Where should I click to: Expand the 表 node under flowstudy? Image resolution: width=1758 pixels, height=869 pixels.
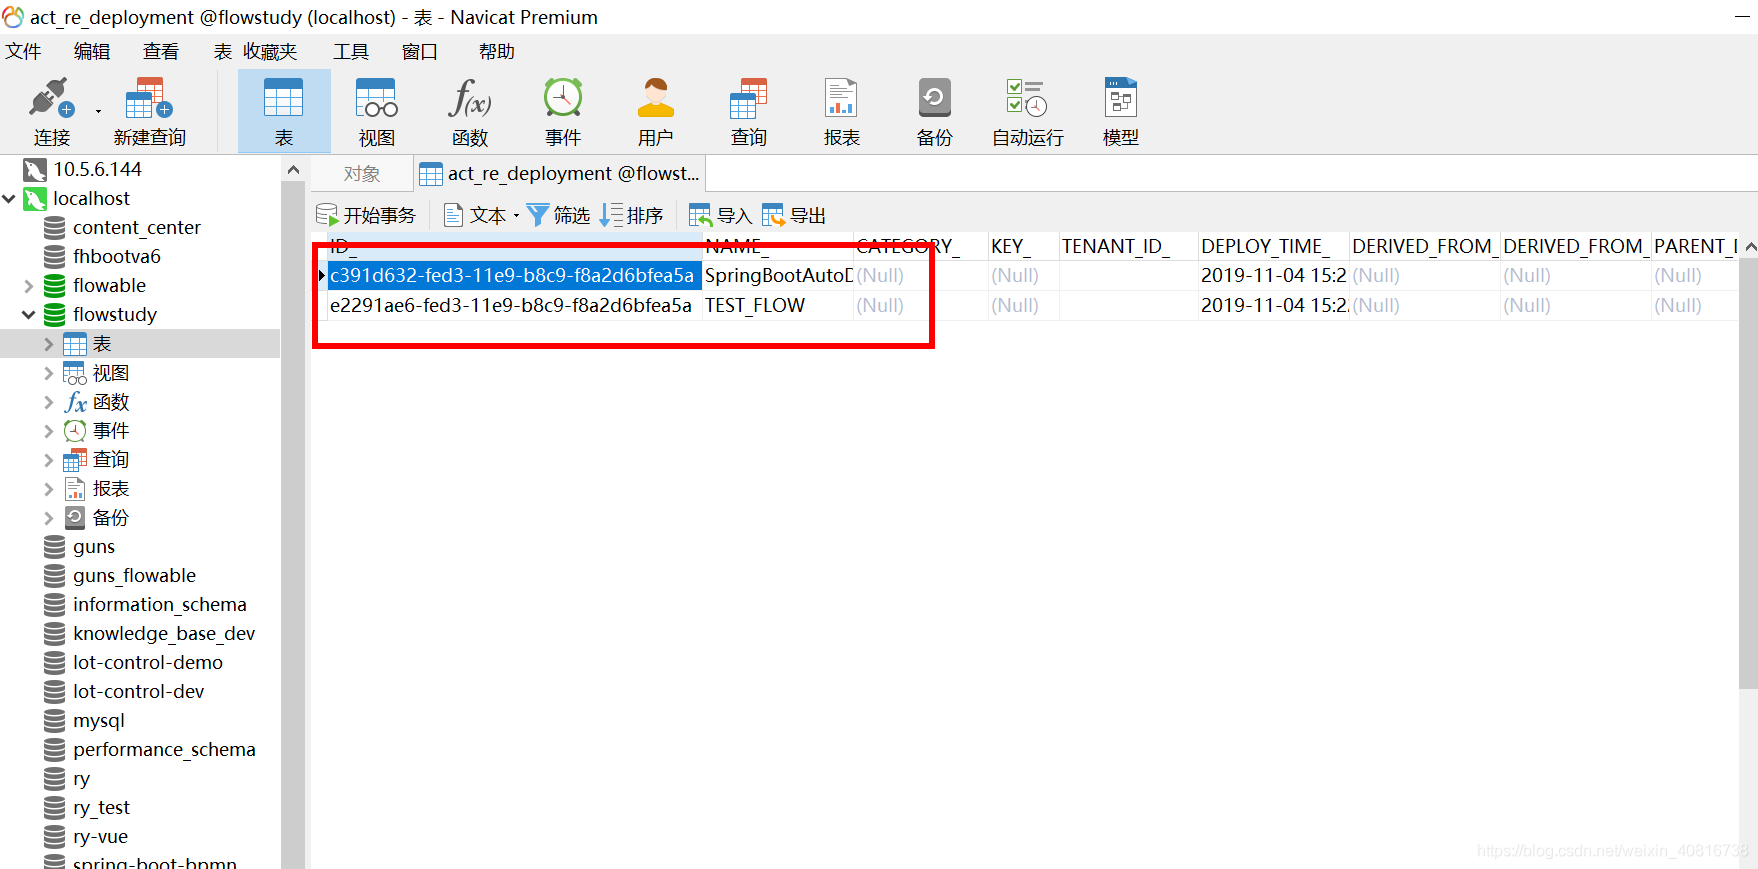pos(49,344)
